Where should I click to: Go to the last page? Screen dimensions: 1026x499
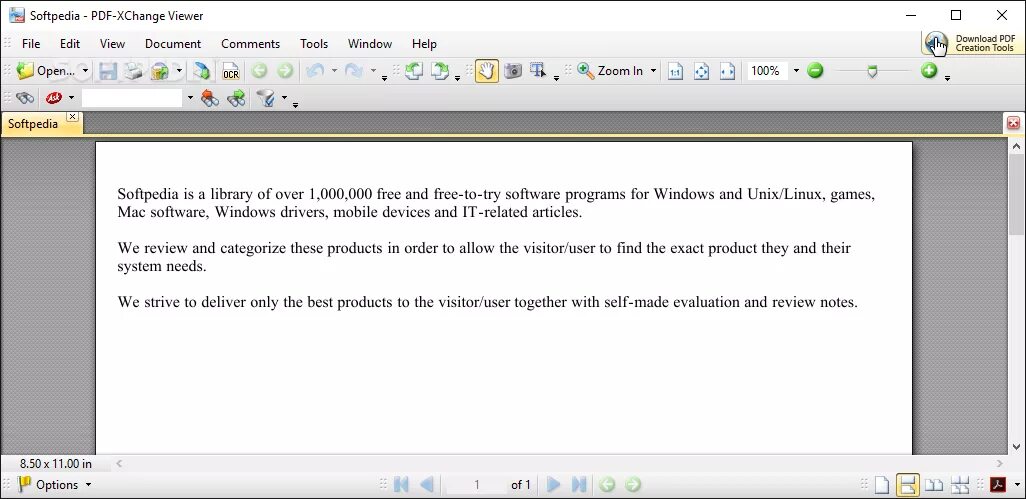coord(579,485)
